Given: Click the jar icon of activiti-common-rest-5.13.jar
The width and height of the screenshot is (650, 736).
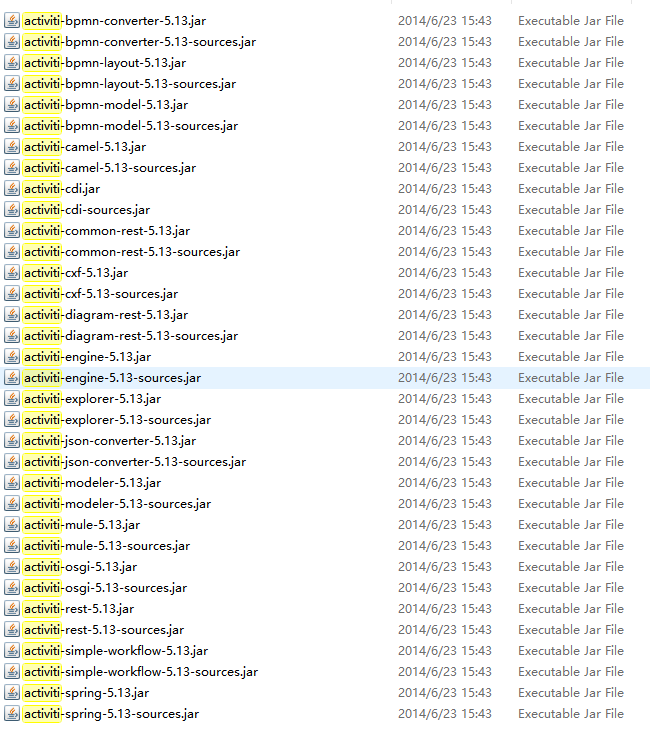Looking at the screenshot, I should pyautogui.click(x=12, y=230).
